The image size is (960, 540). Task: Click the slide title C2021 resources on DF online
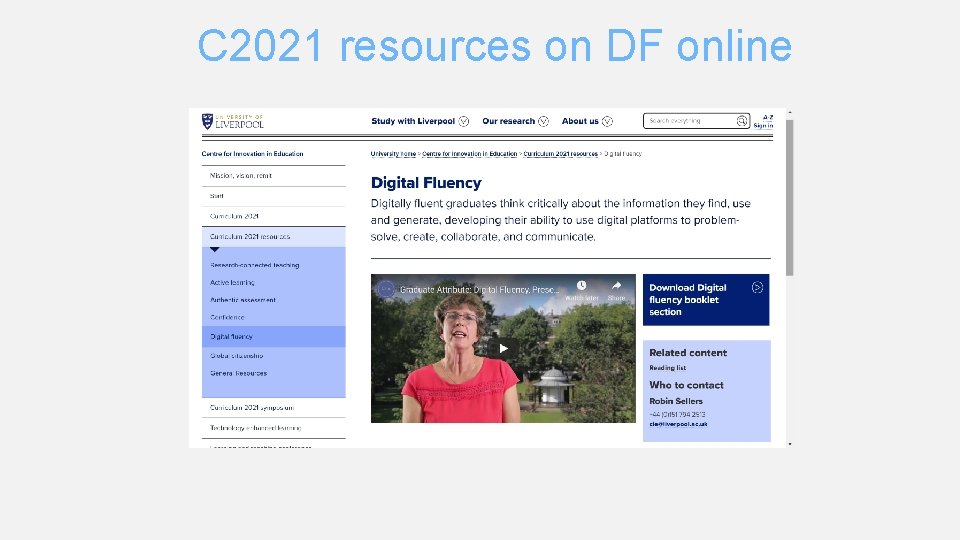pos(495,45)
